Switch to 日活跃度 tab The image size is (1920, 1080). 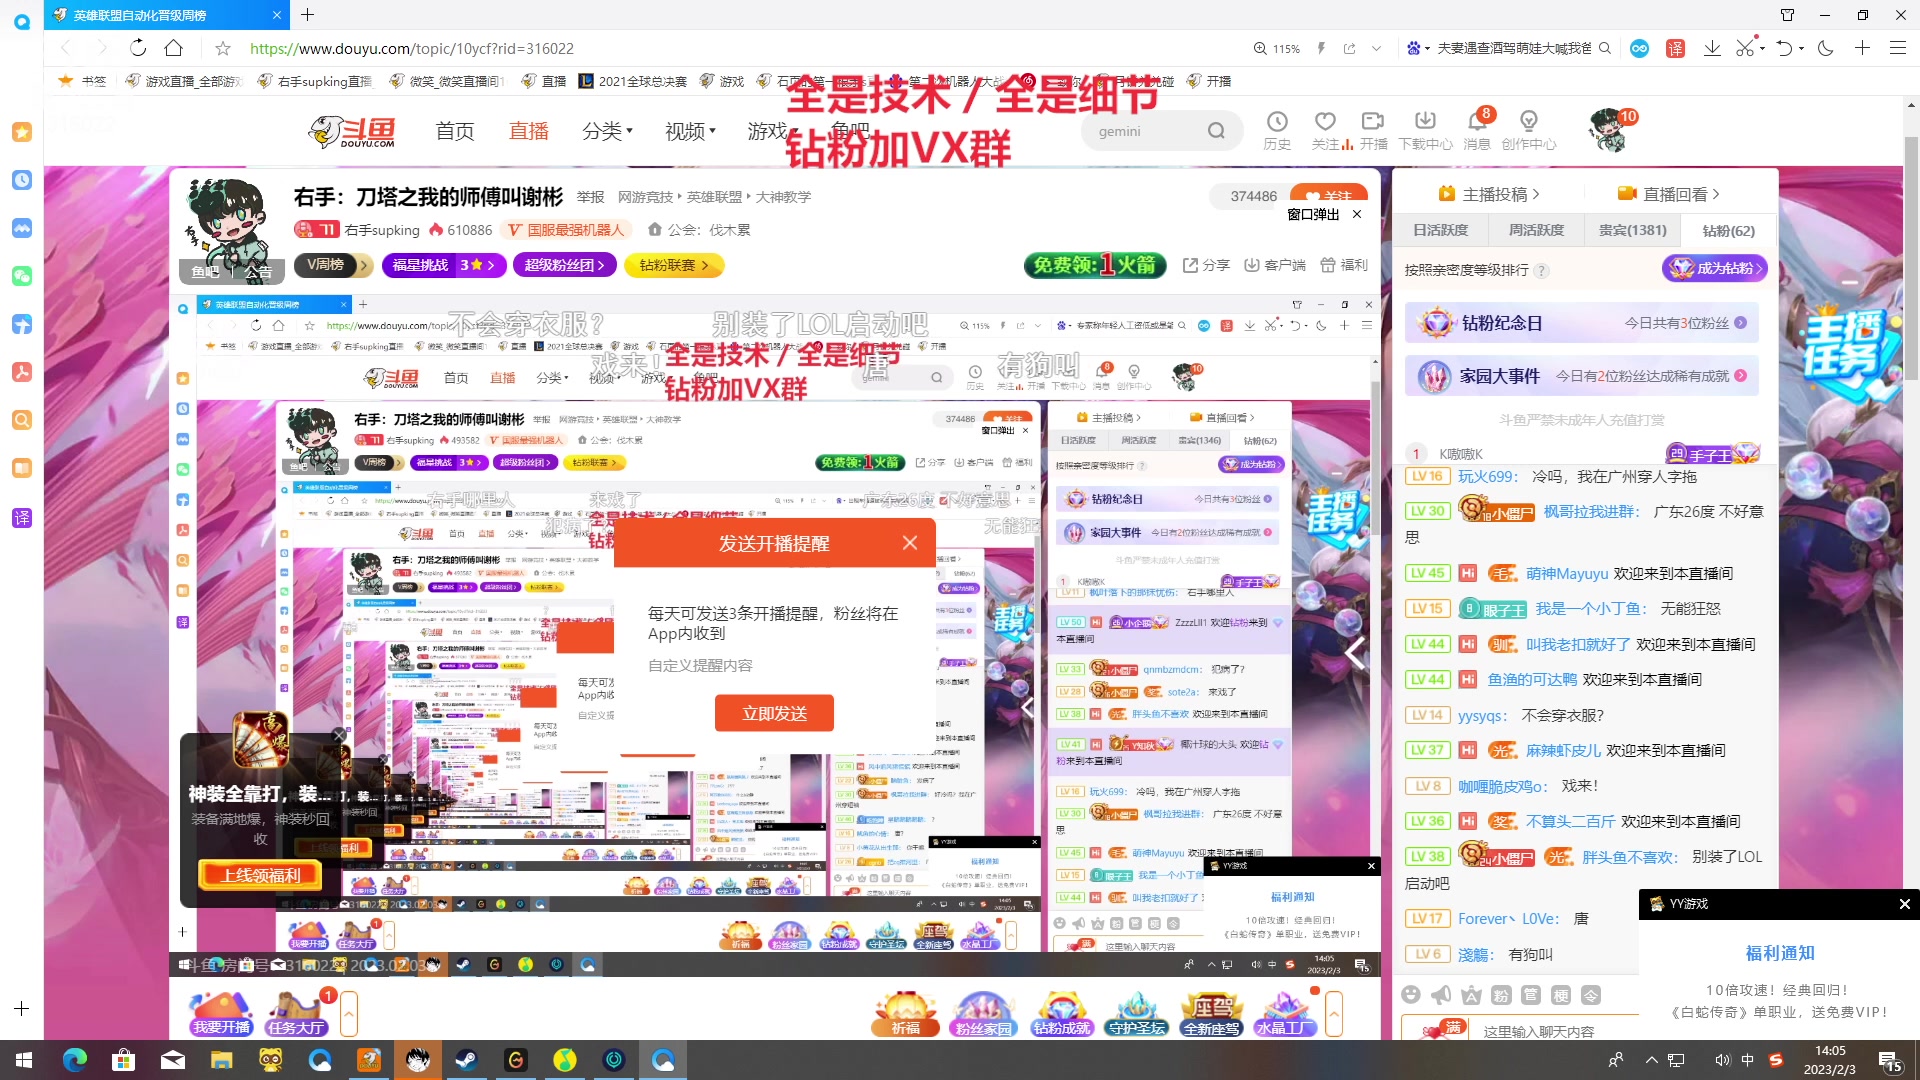pos(1440,230)
